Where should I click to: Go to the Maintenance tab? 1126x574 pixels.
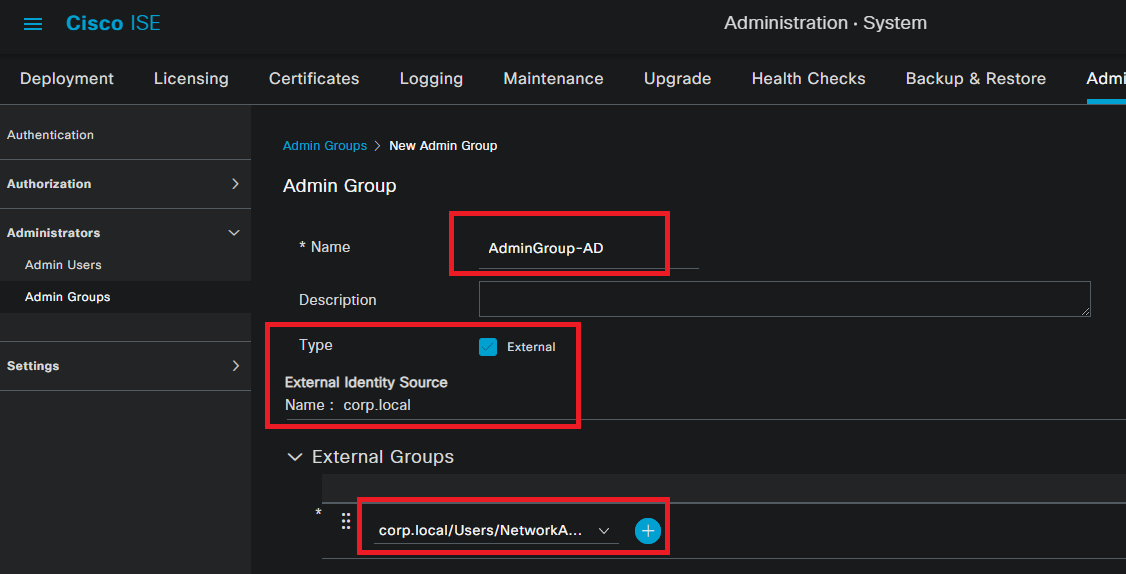tap(553, 78)
